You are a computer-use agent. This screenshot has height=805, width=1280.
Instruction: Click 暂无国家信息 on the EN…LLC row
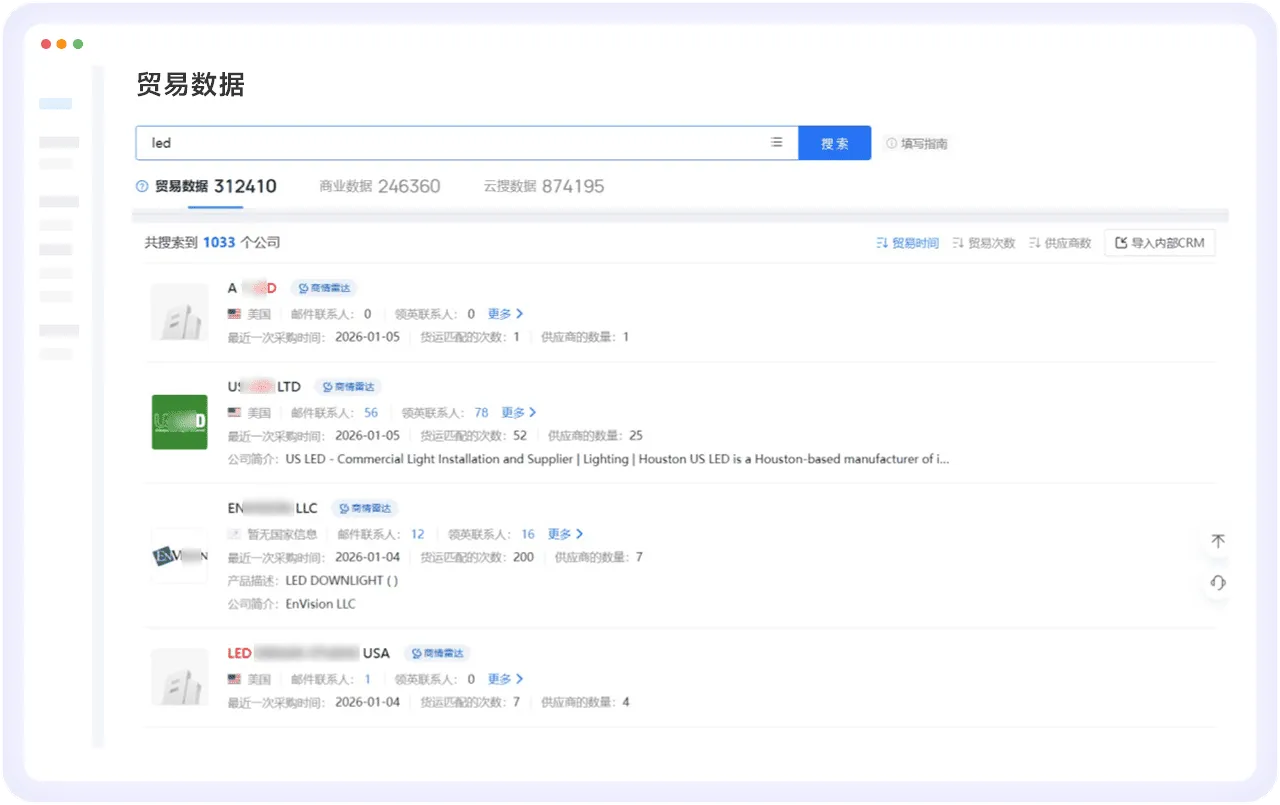283,534
